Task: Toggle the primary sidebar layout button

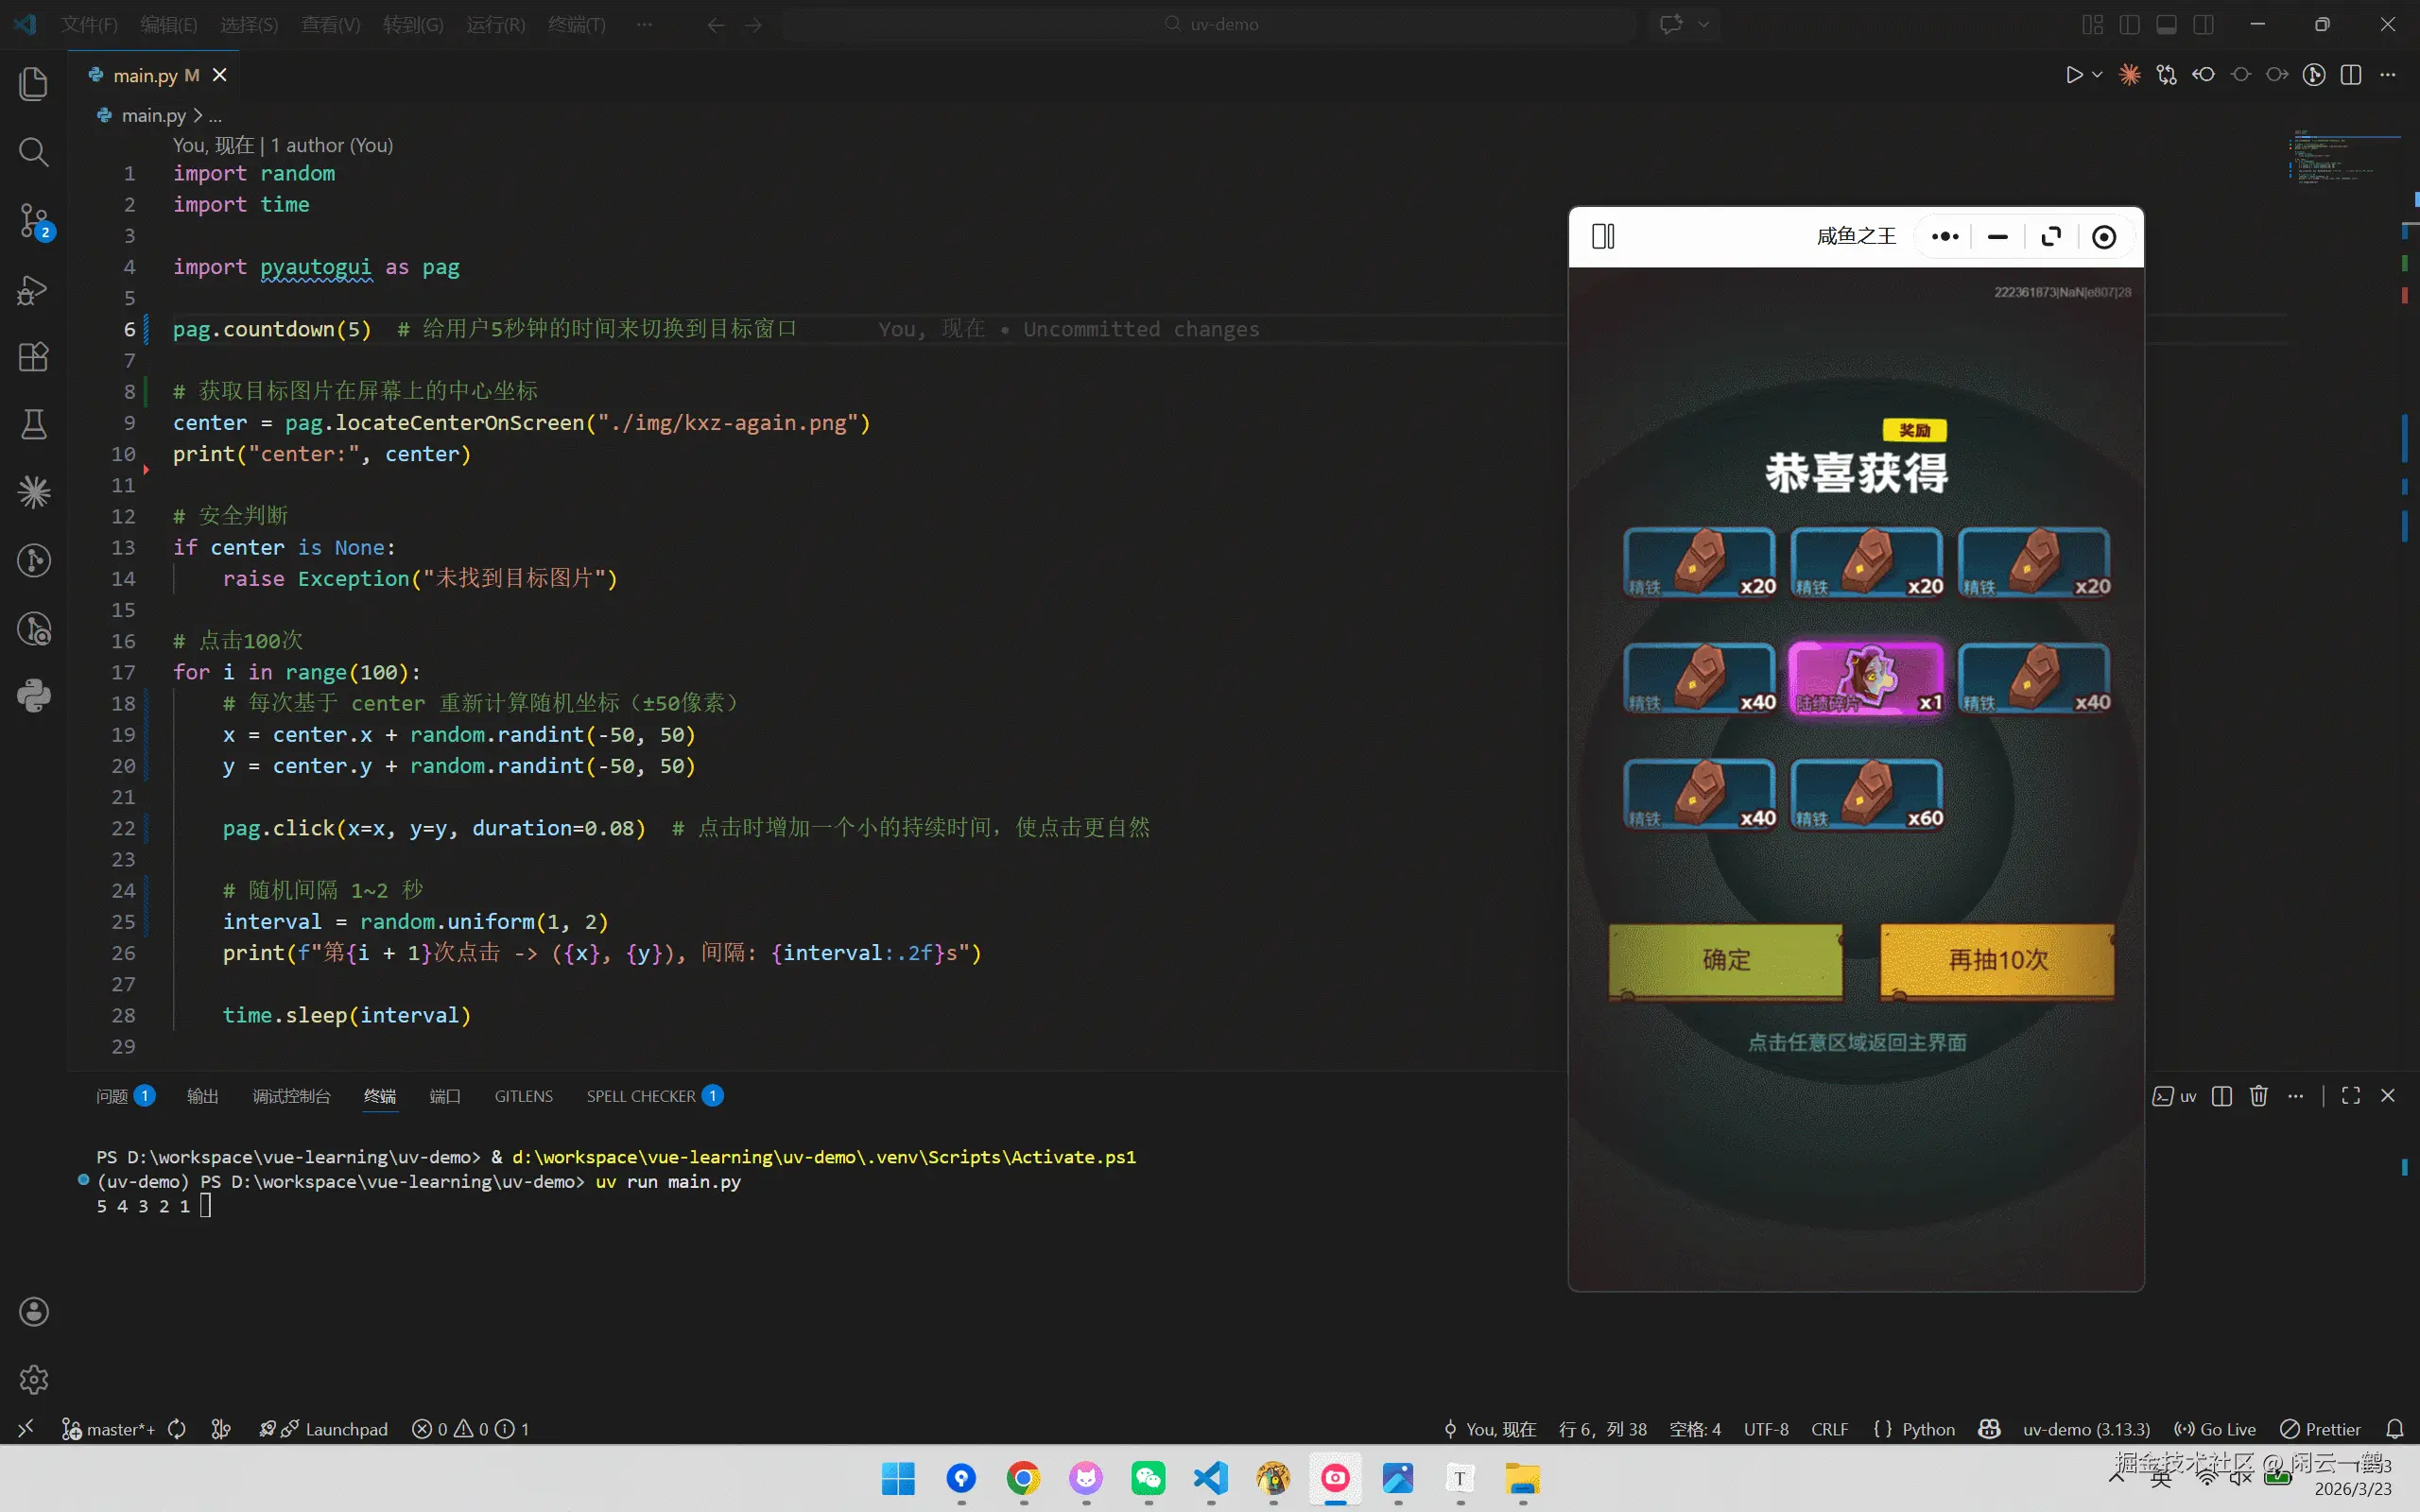Action: pyautogui.click(x=2130, y=24)
